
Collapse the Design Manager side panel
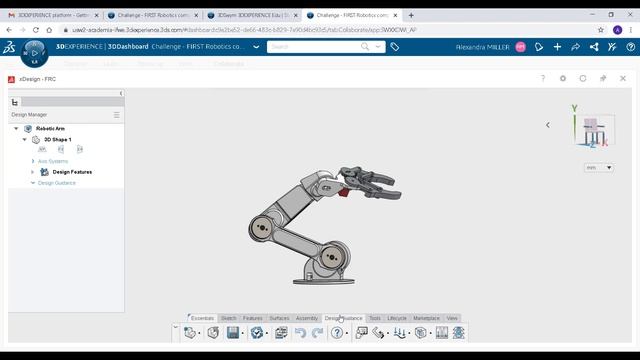click(121, 93)
